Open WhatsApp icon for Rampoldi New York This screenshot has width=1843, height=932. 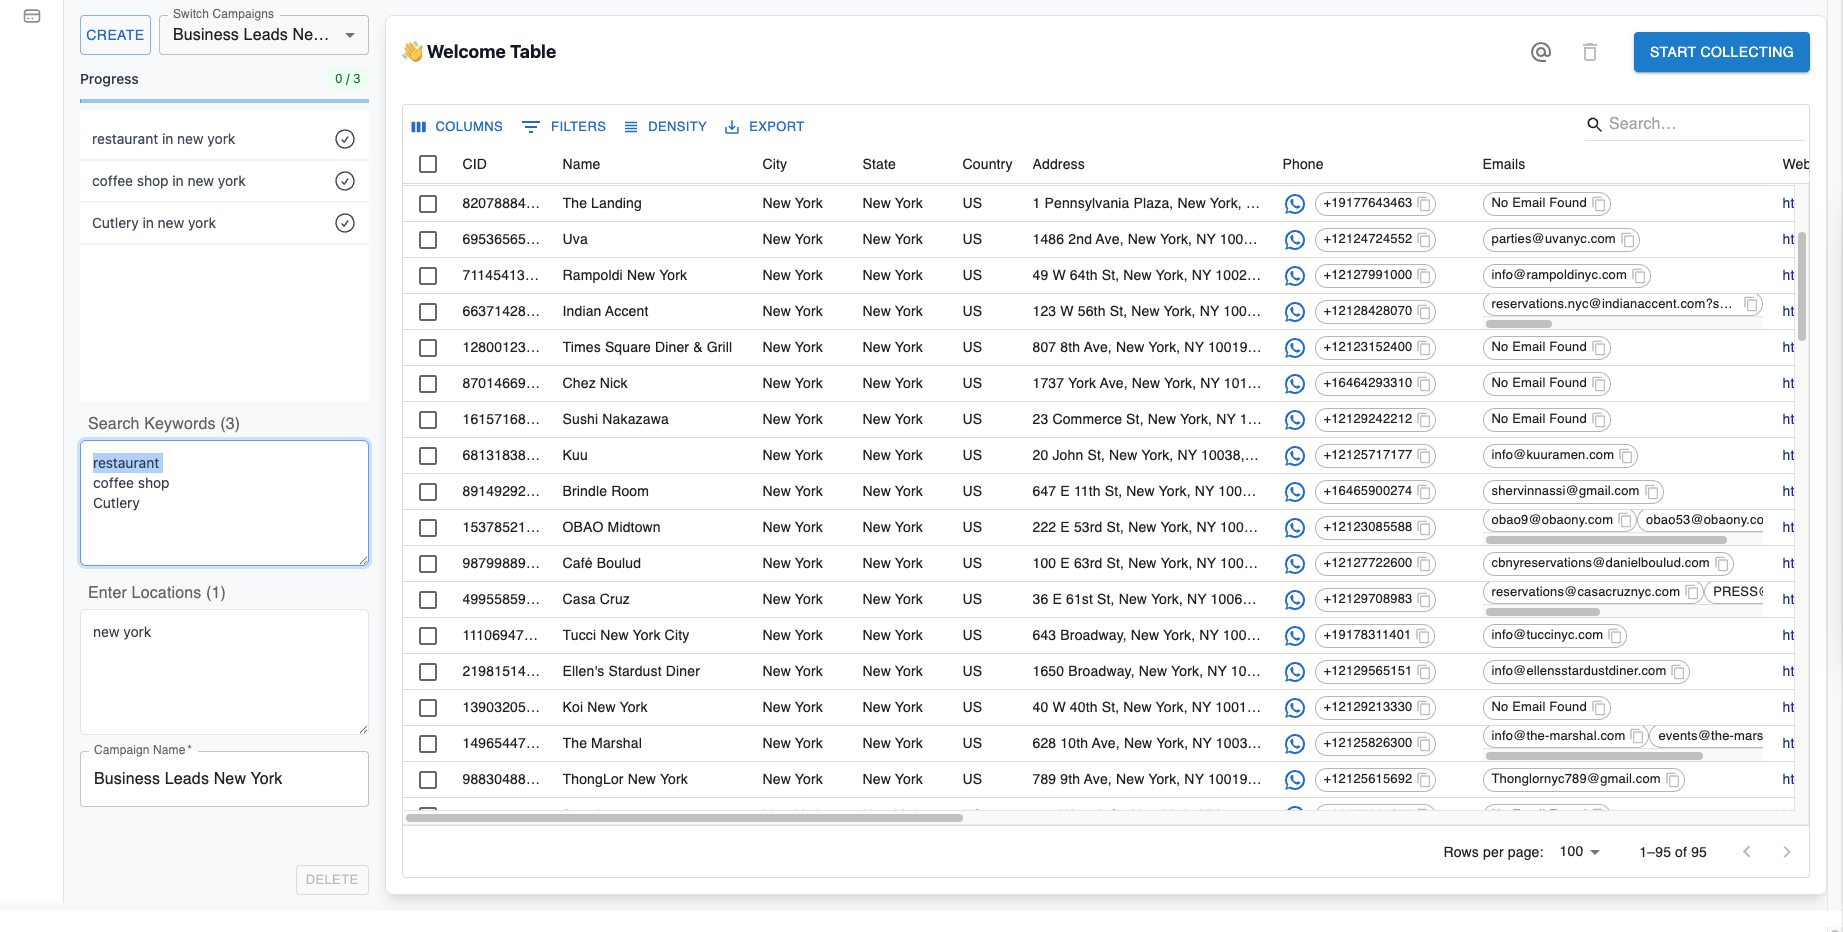click(1295, 276)
